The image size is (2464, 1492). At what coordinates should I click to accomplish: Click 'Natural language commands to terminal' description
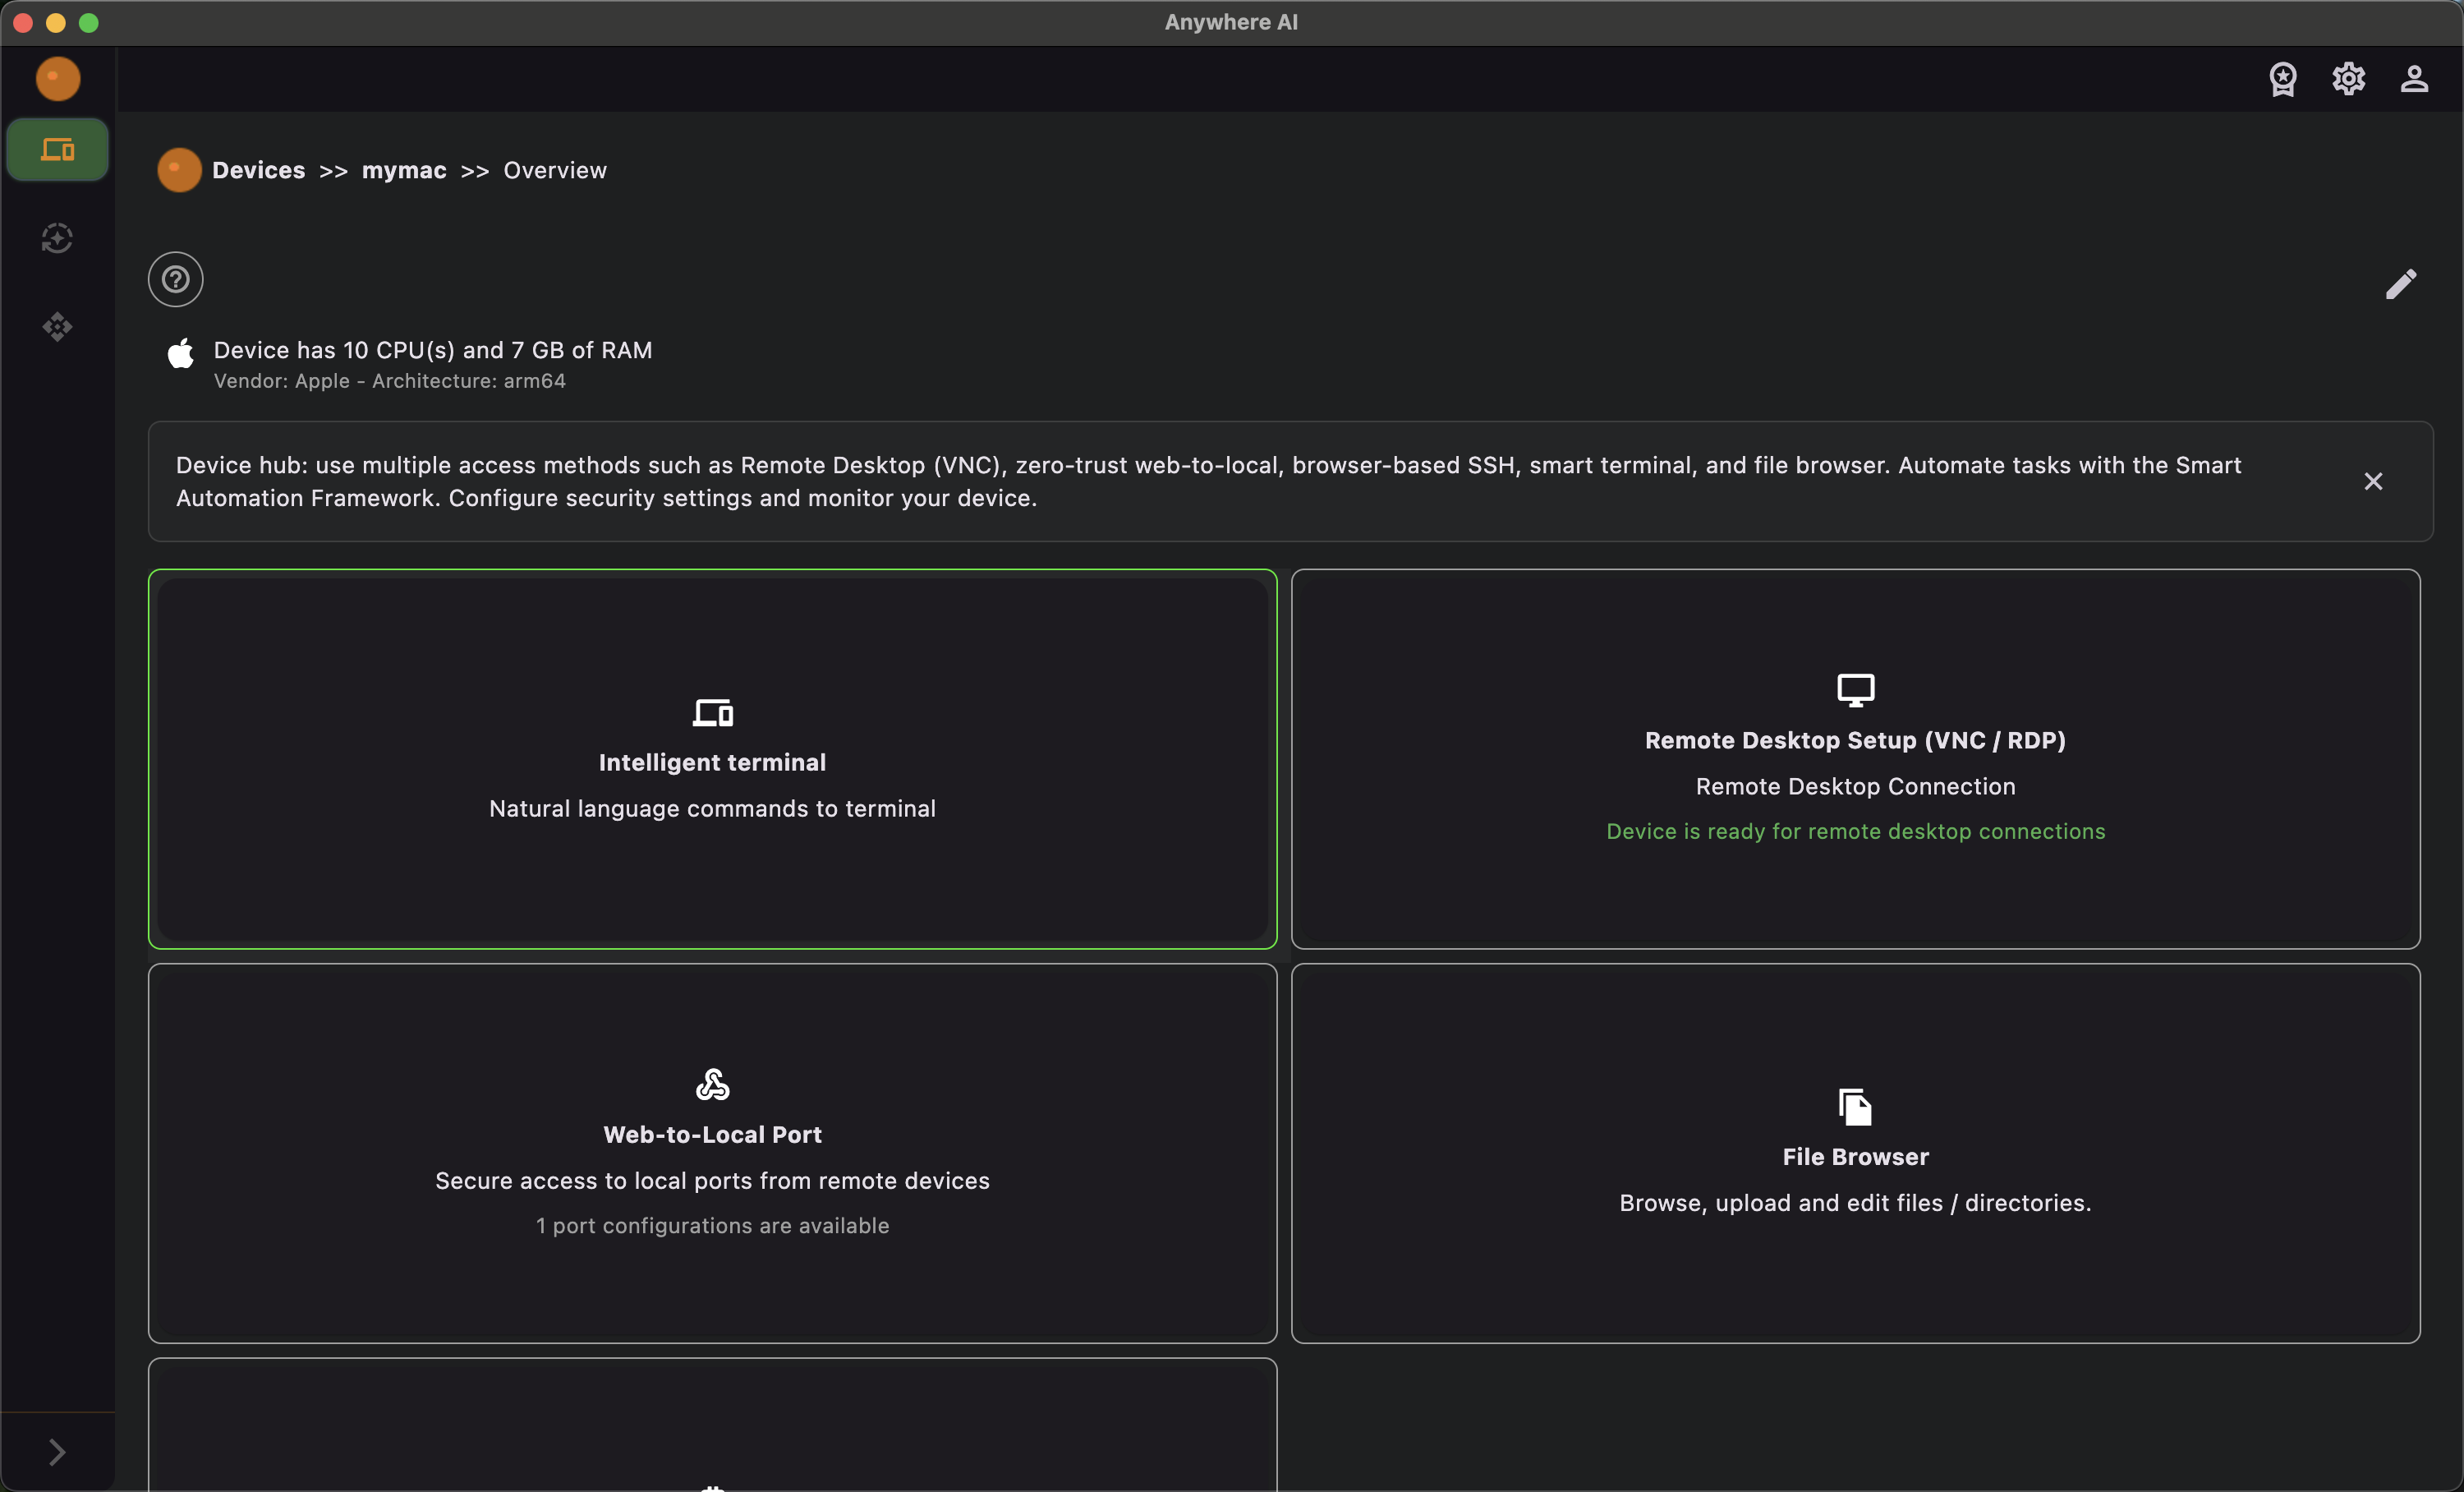tap(713, 809)
